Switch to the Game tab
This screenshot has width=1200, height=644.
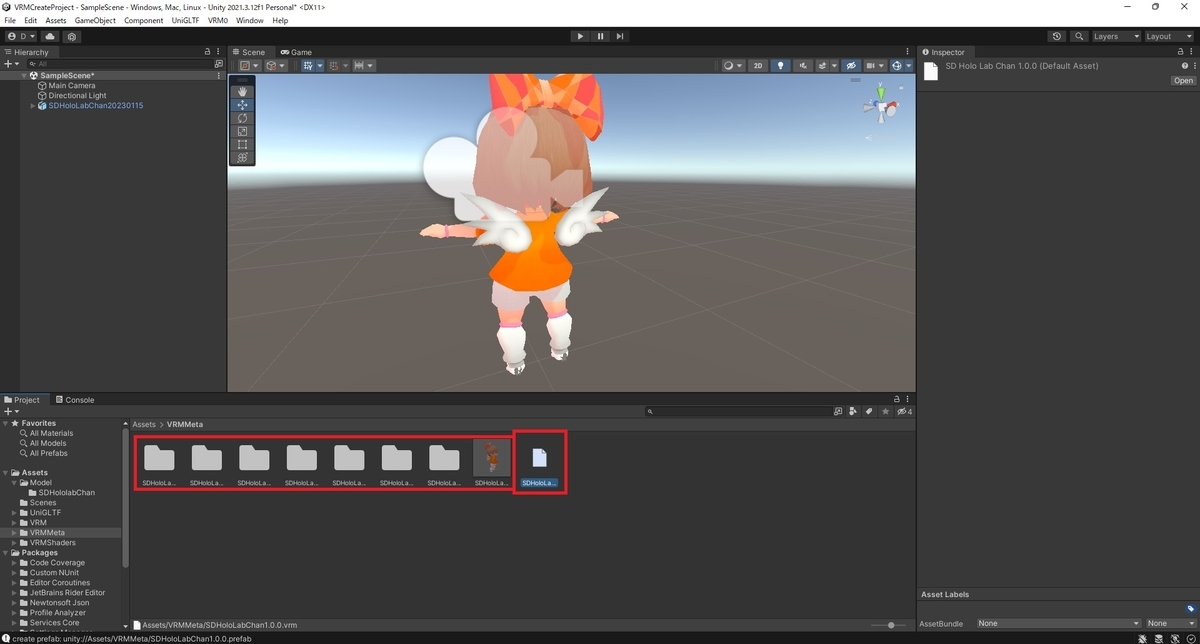[296, 52]
